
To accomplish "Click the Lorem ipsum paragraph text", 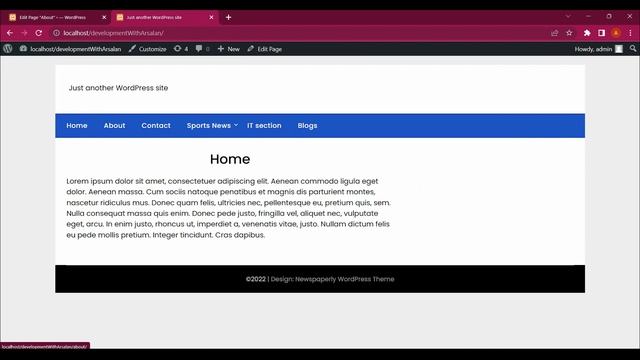I will (229, 208).
